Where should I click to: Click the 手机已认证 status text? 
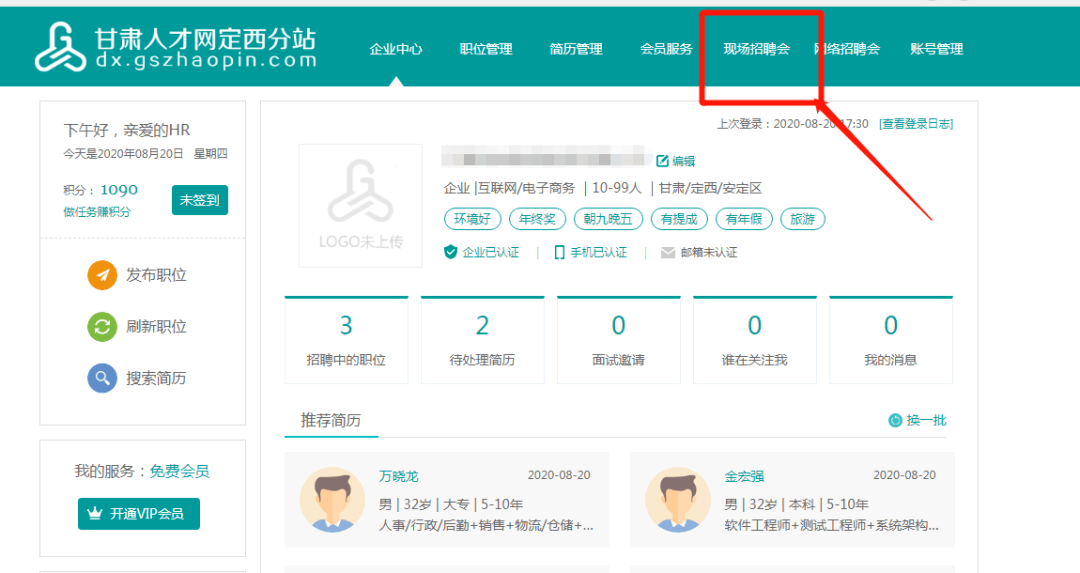tap(599, 252)
